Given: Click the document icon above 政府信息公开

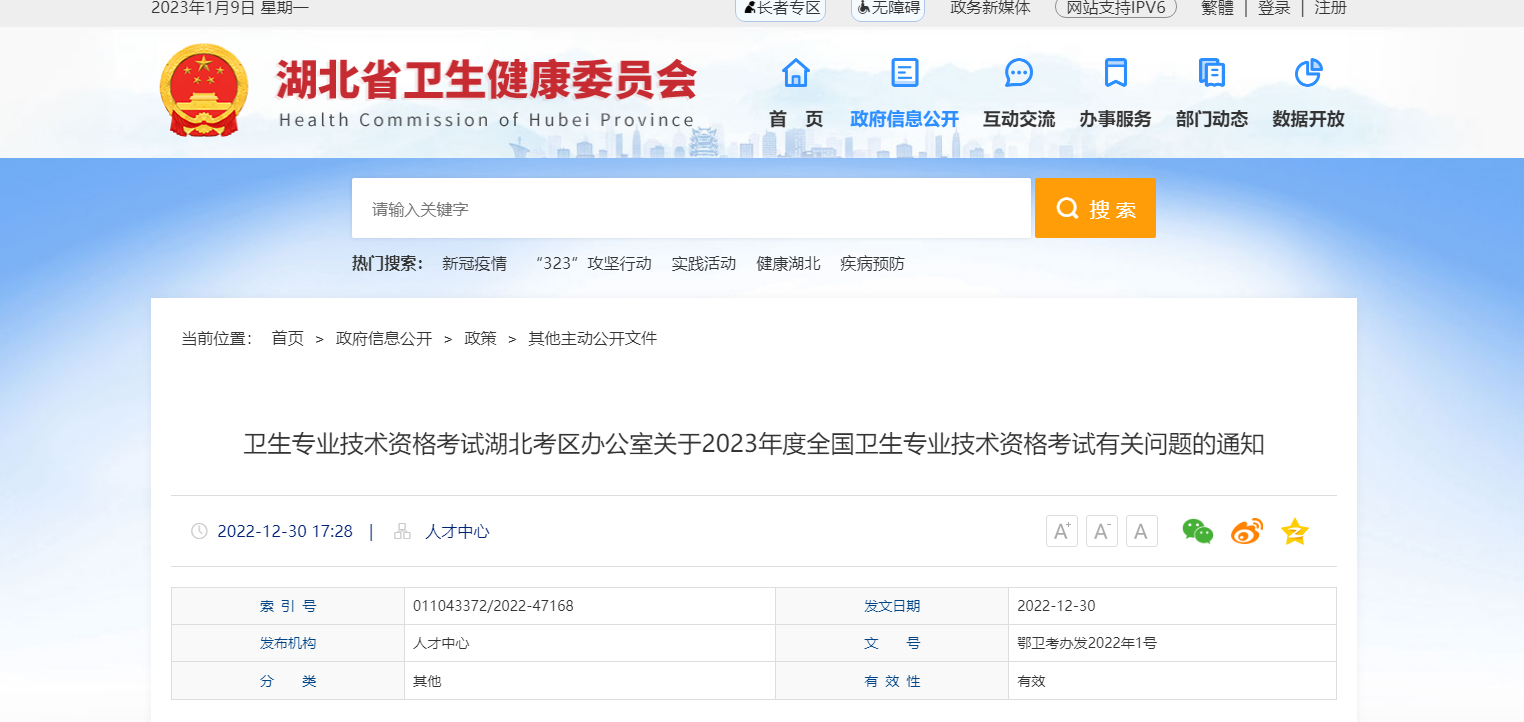Looking at the screenshot, I should click(x=904, y=73).
